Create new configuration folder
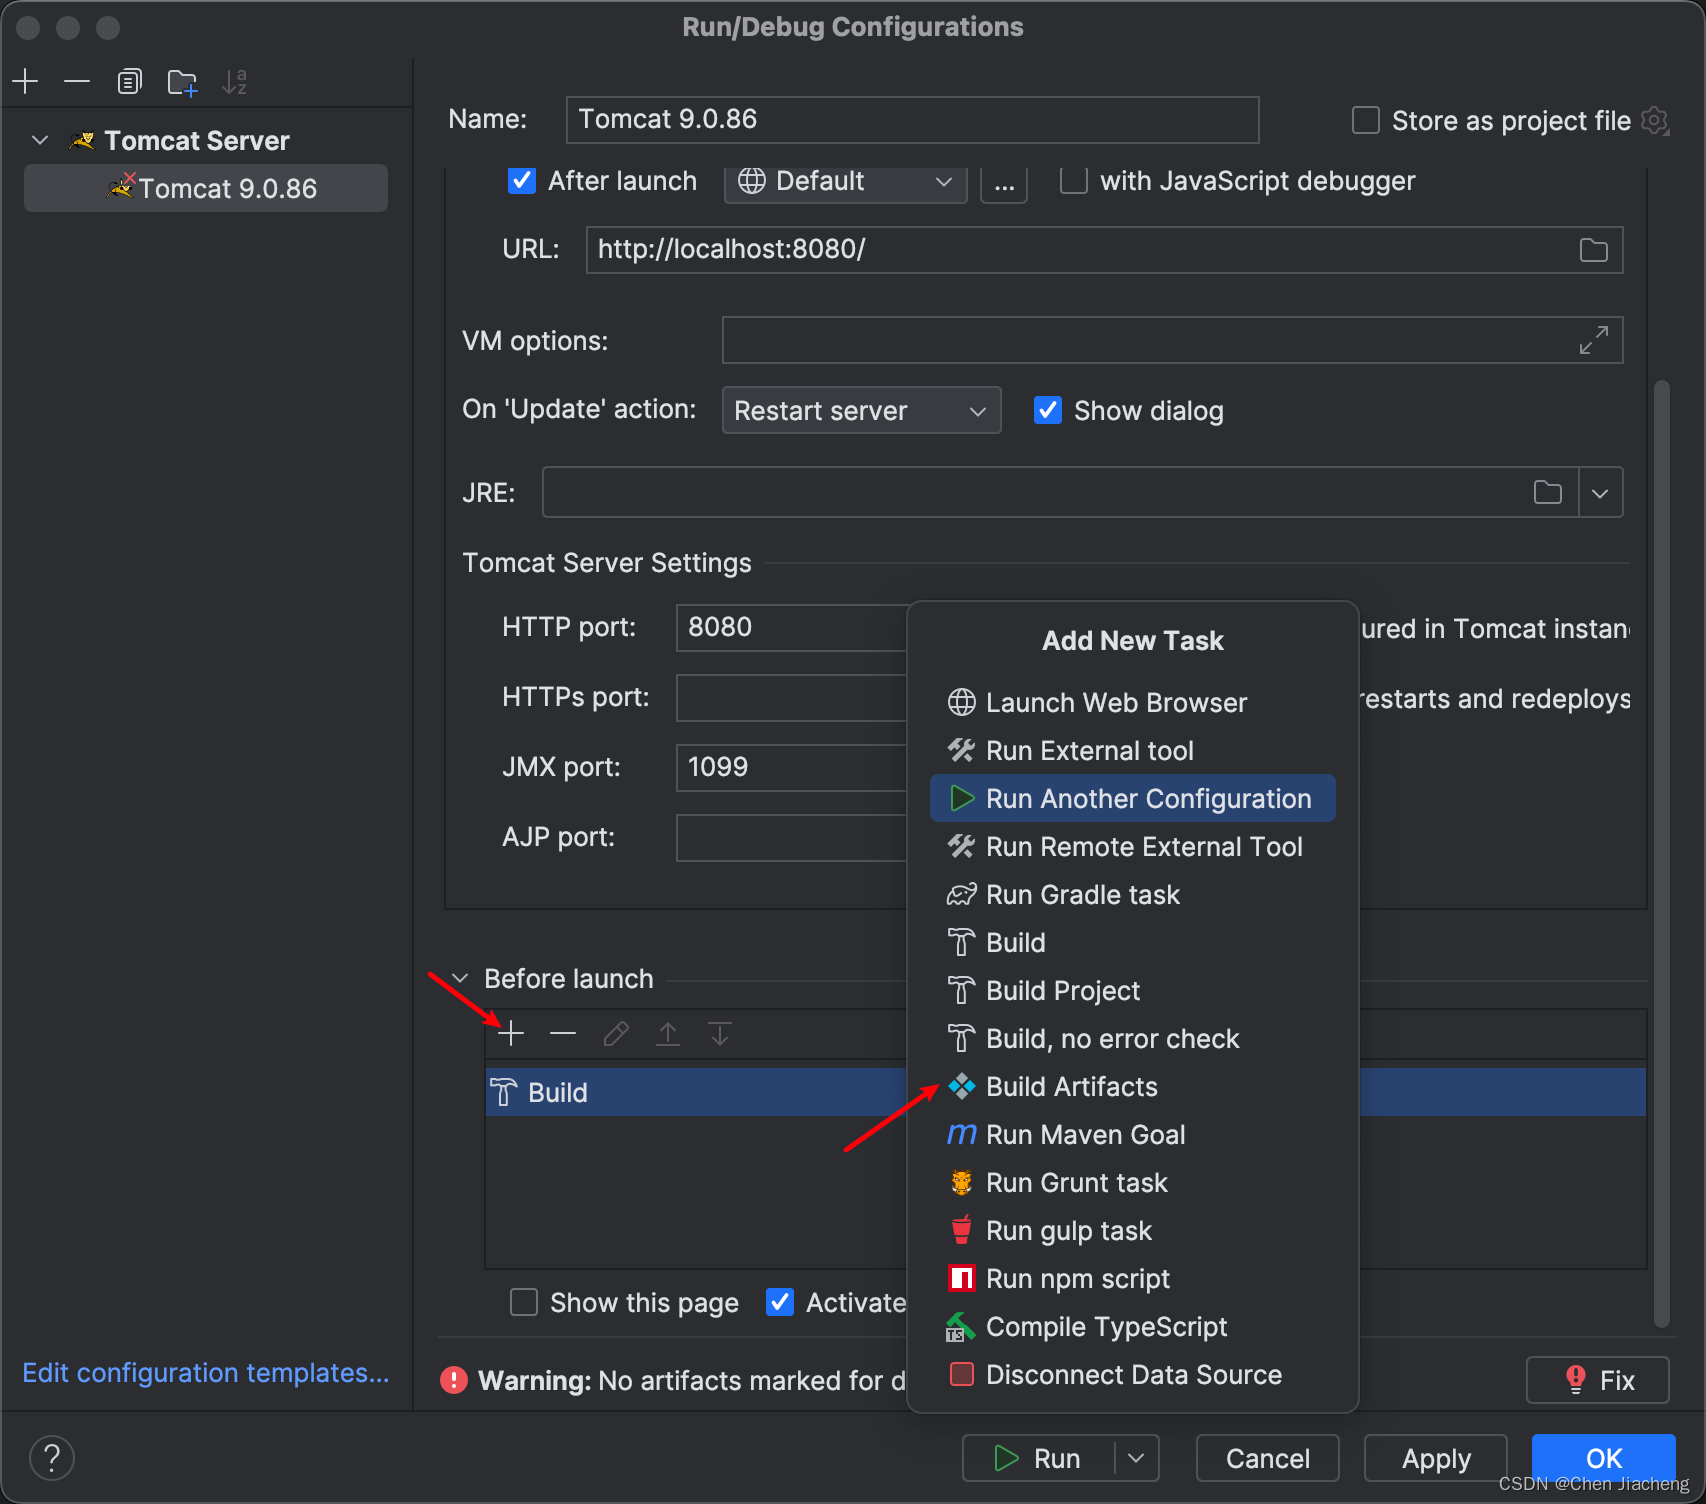This screenshot has width=1706, height=1504. coord(182,82)
